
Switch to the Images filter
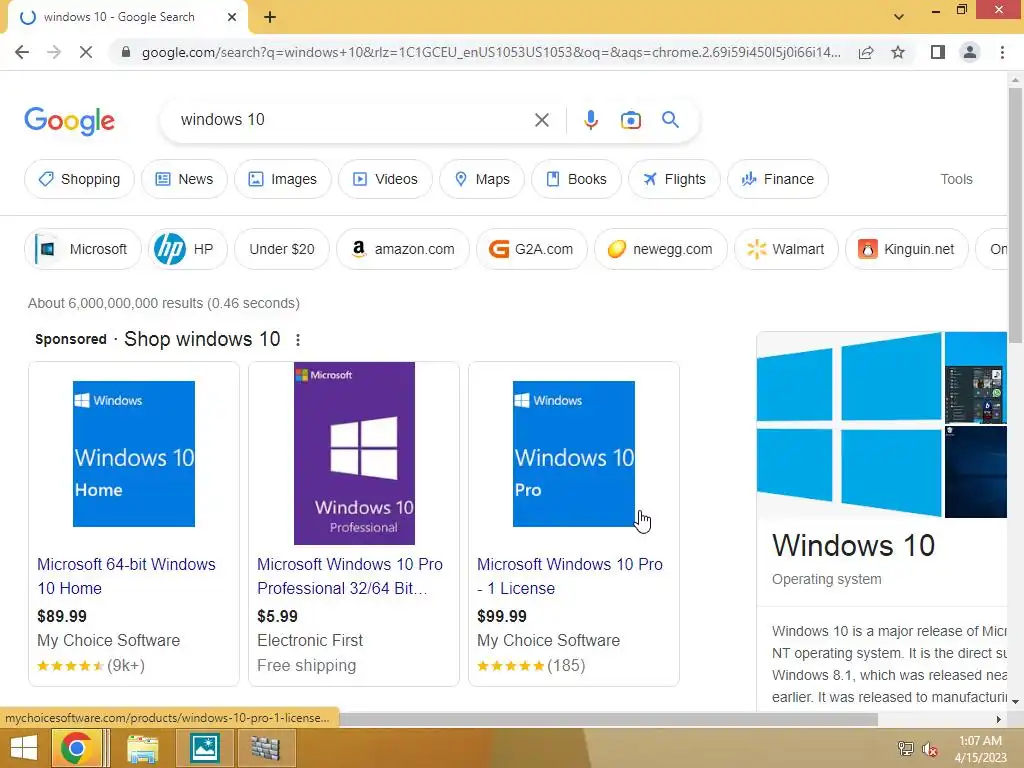point(283,179)
